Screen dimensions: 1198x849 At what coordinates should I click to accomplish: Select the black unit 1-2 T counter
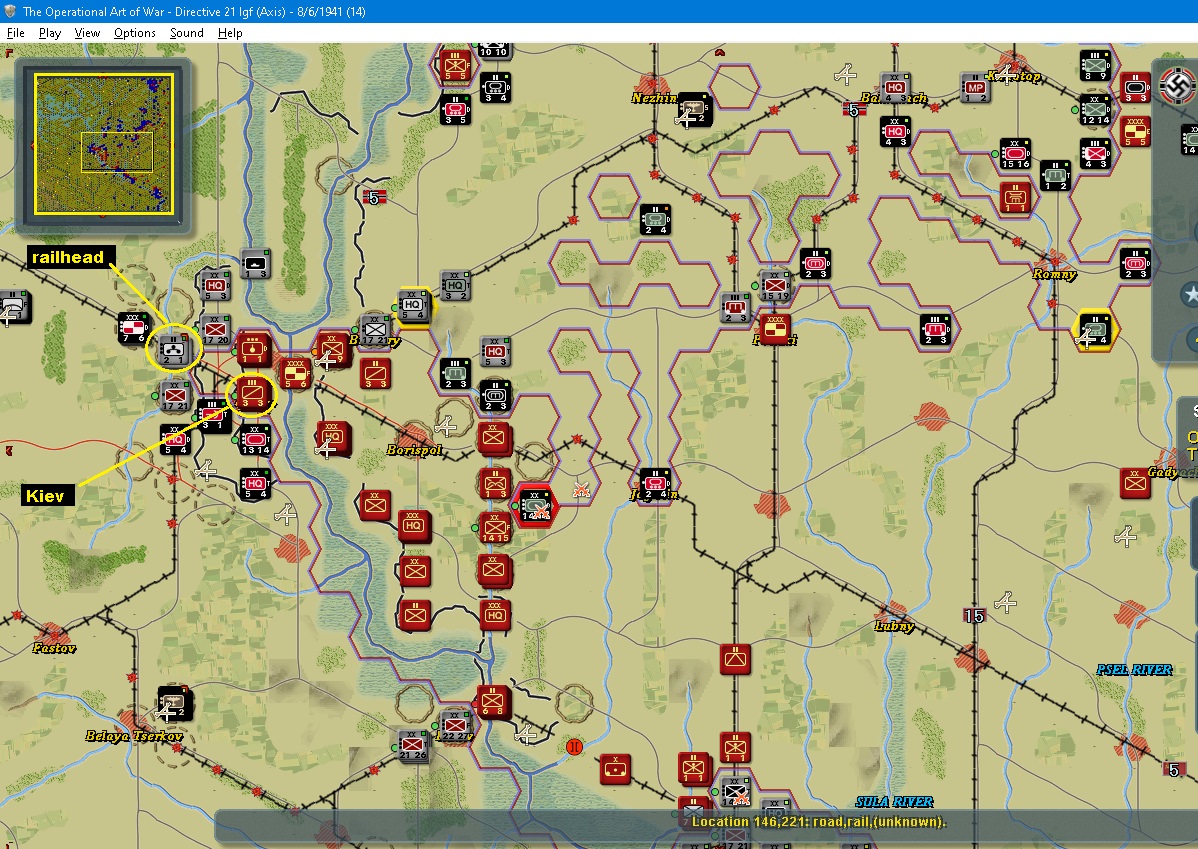[1055, 176]
